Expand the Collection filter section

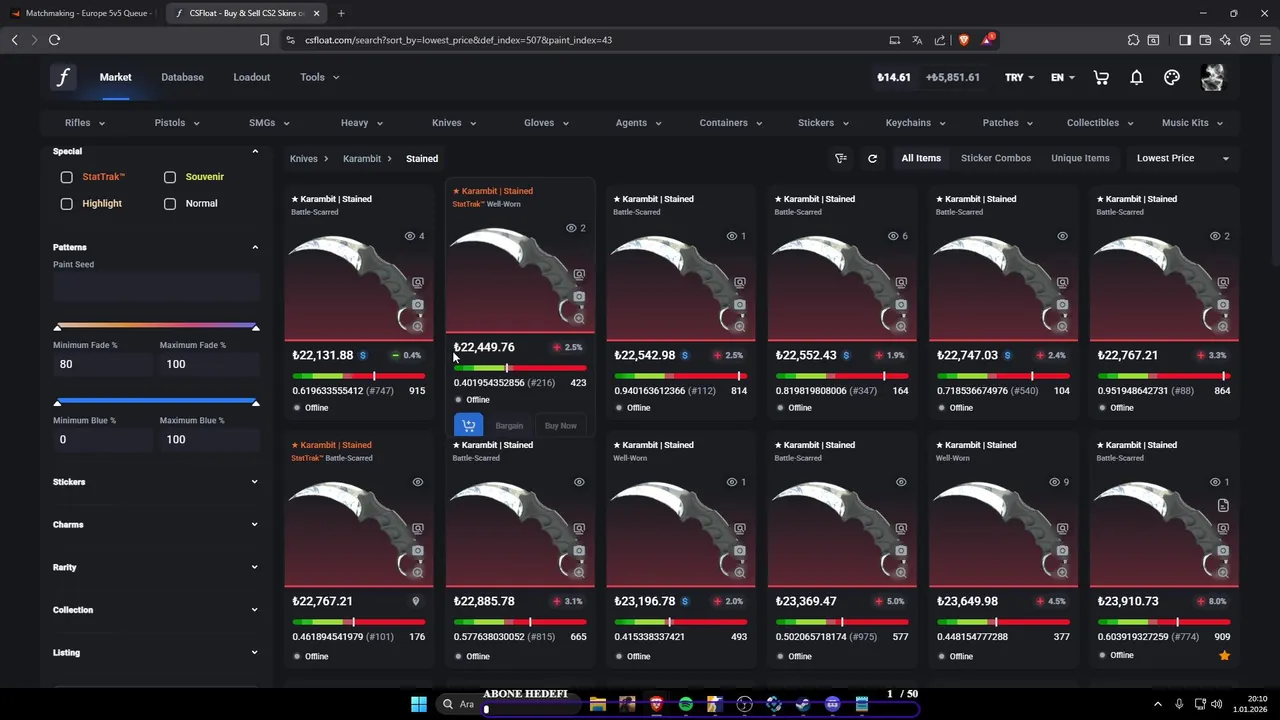point(155,610)
